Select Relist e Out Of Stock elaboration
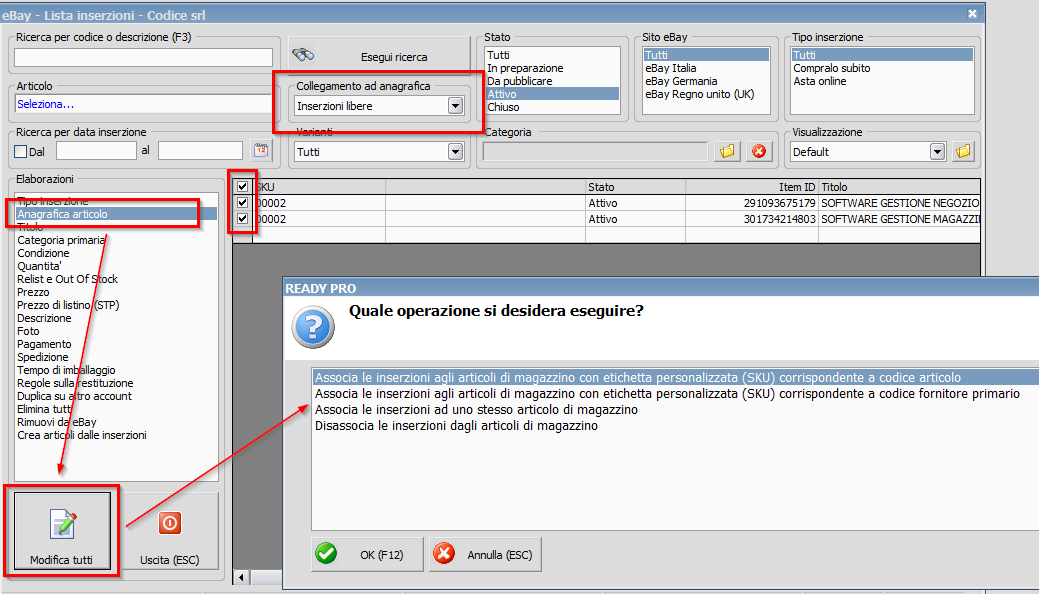The image size is (1039, 594). 116,279
